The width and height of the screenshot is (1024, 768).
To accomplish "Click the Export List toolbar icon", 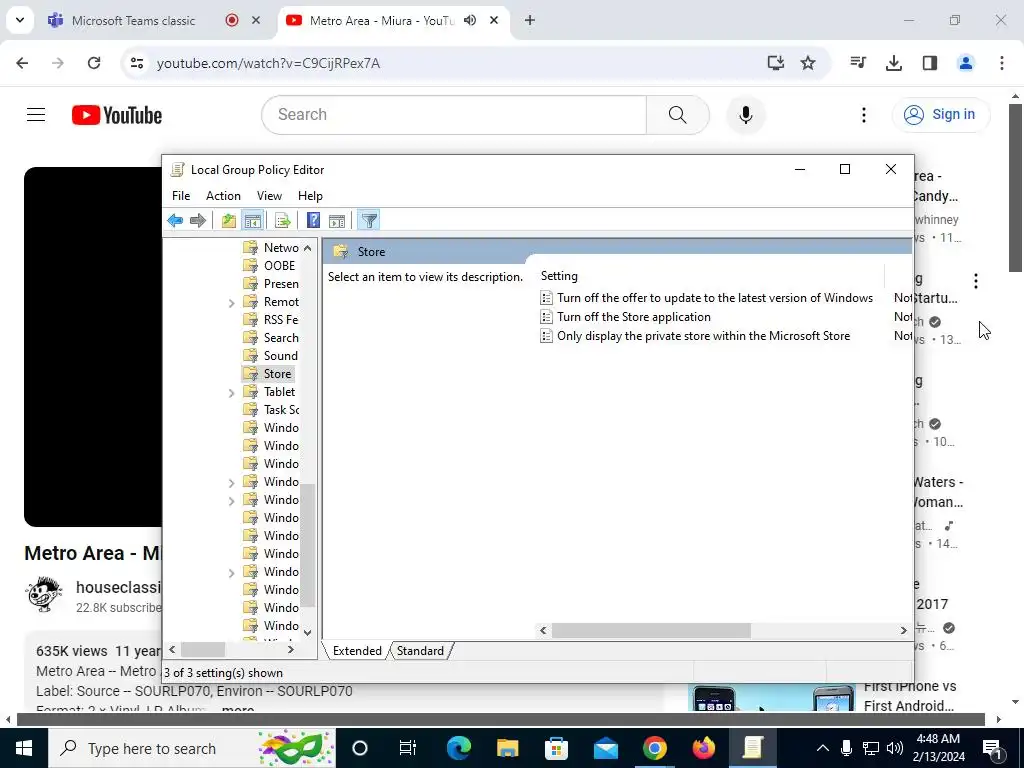I will 283,221.
